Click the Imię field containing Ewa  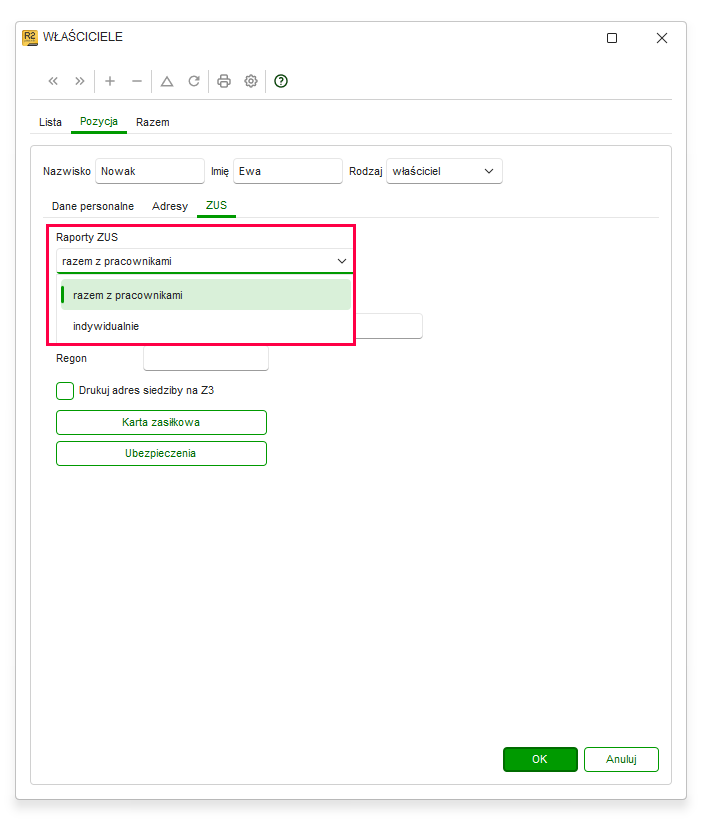[288, 171]
